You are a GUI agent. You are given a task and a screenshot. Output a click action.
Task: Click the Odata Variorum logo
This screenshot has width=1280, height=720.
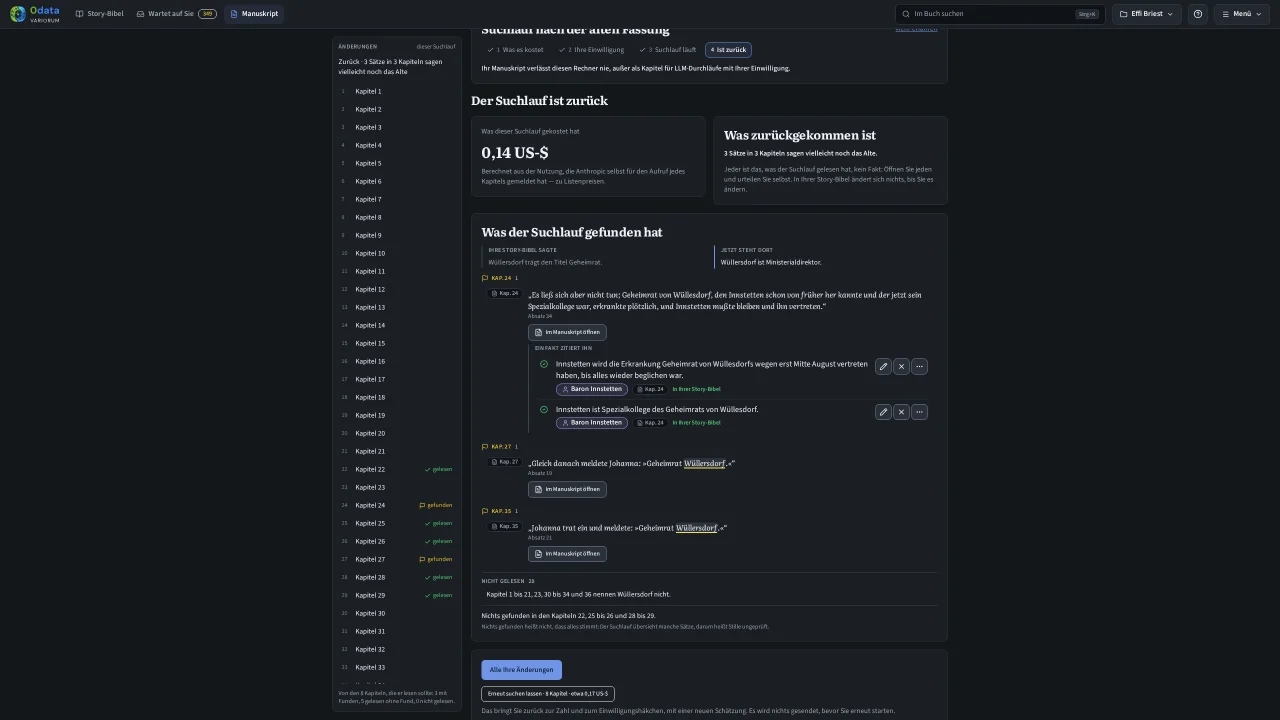pyautogui.click(x=35, y=14)
